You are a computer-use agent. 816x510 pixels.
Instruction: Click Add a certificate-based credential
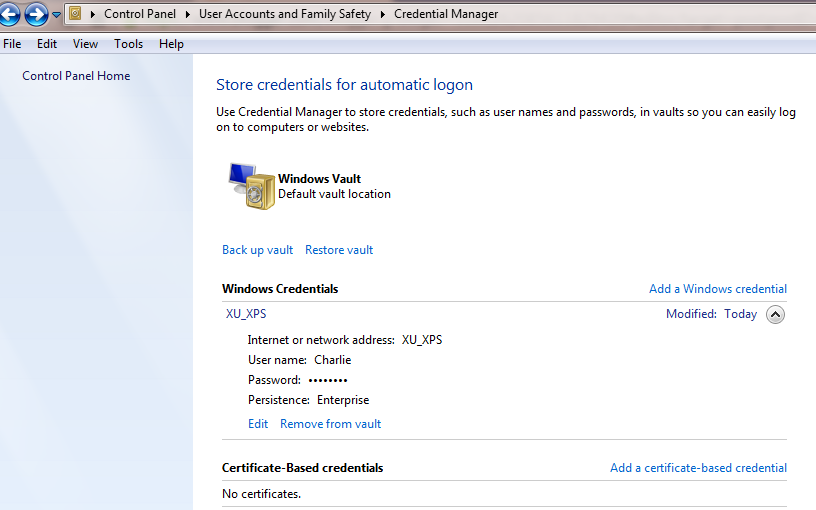pyautogui.click(x=698, y=468)
